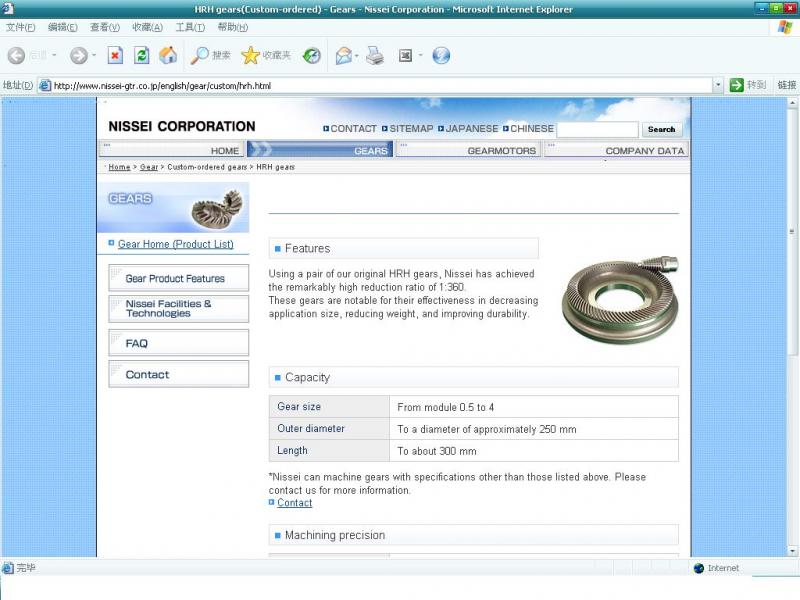Expand the Mail button dropdown arrow

(357, 55)
